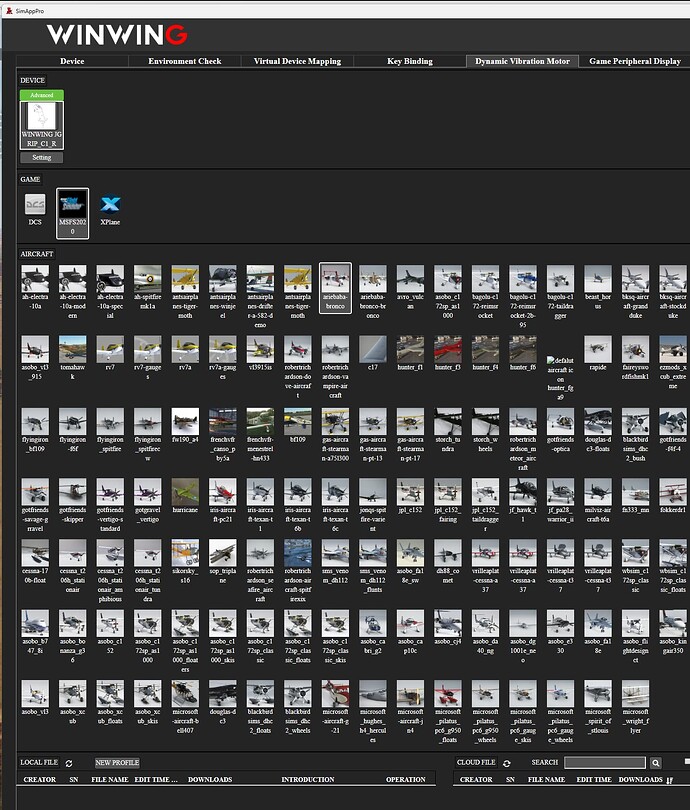690x810 pixels.
Task: Click the LOCAL FILE button
Action: coord(39,762)
